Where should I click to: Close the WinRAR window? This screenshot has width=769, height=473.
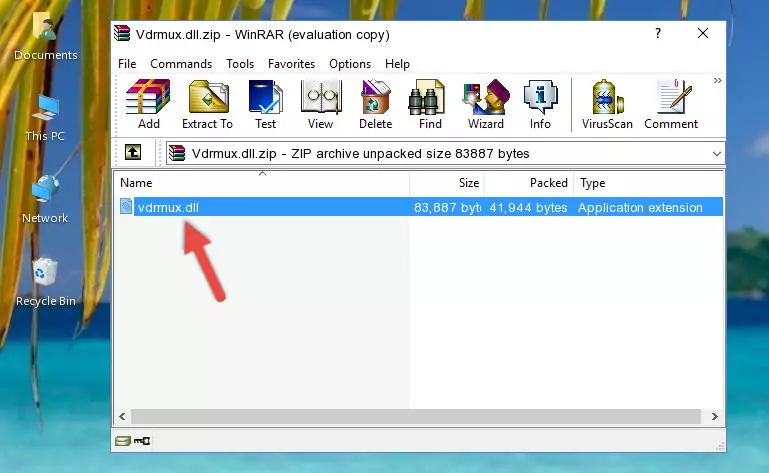click(x=703, y=33)
